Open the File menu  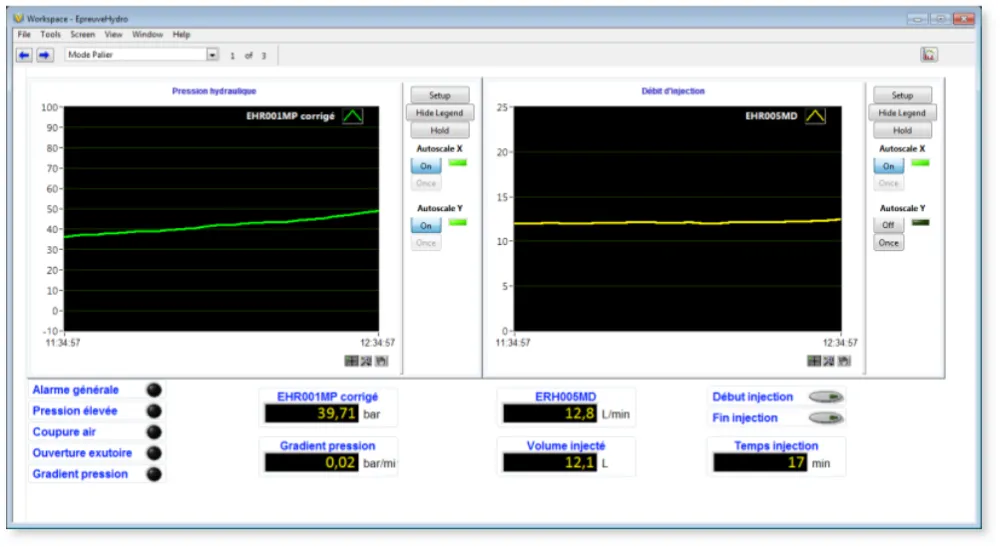pyautogui.click(x=24, y=34)
